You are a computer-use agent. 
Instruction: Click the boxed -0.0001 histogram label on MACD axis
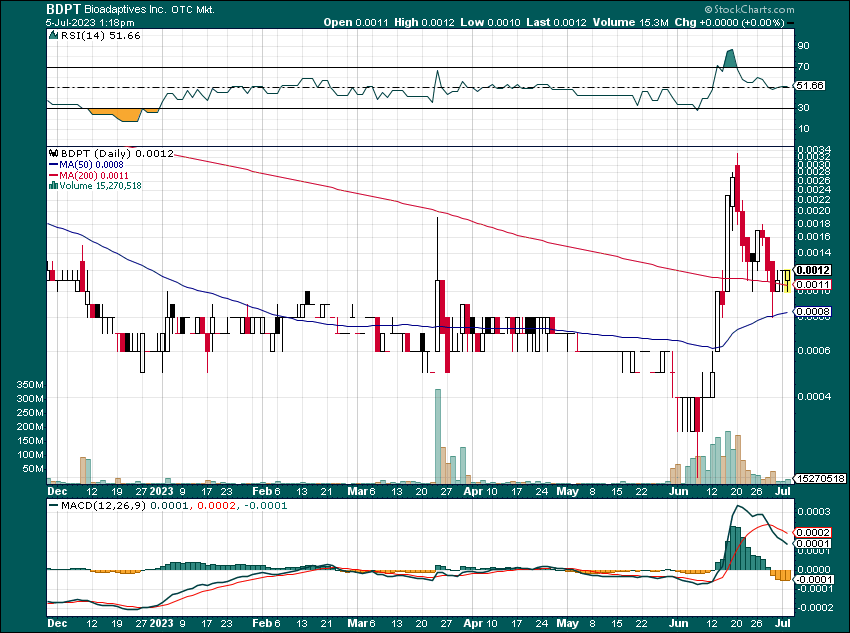(812, 579)
